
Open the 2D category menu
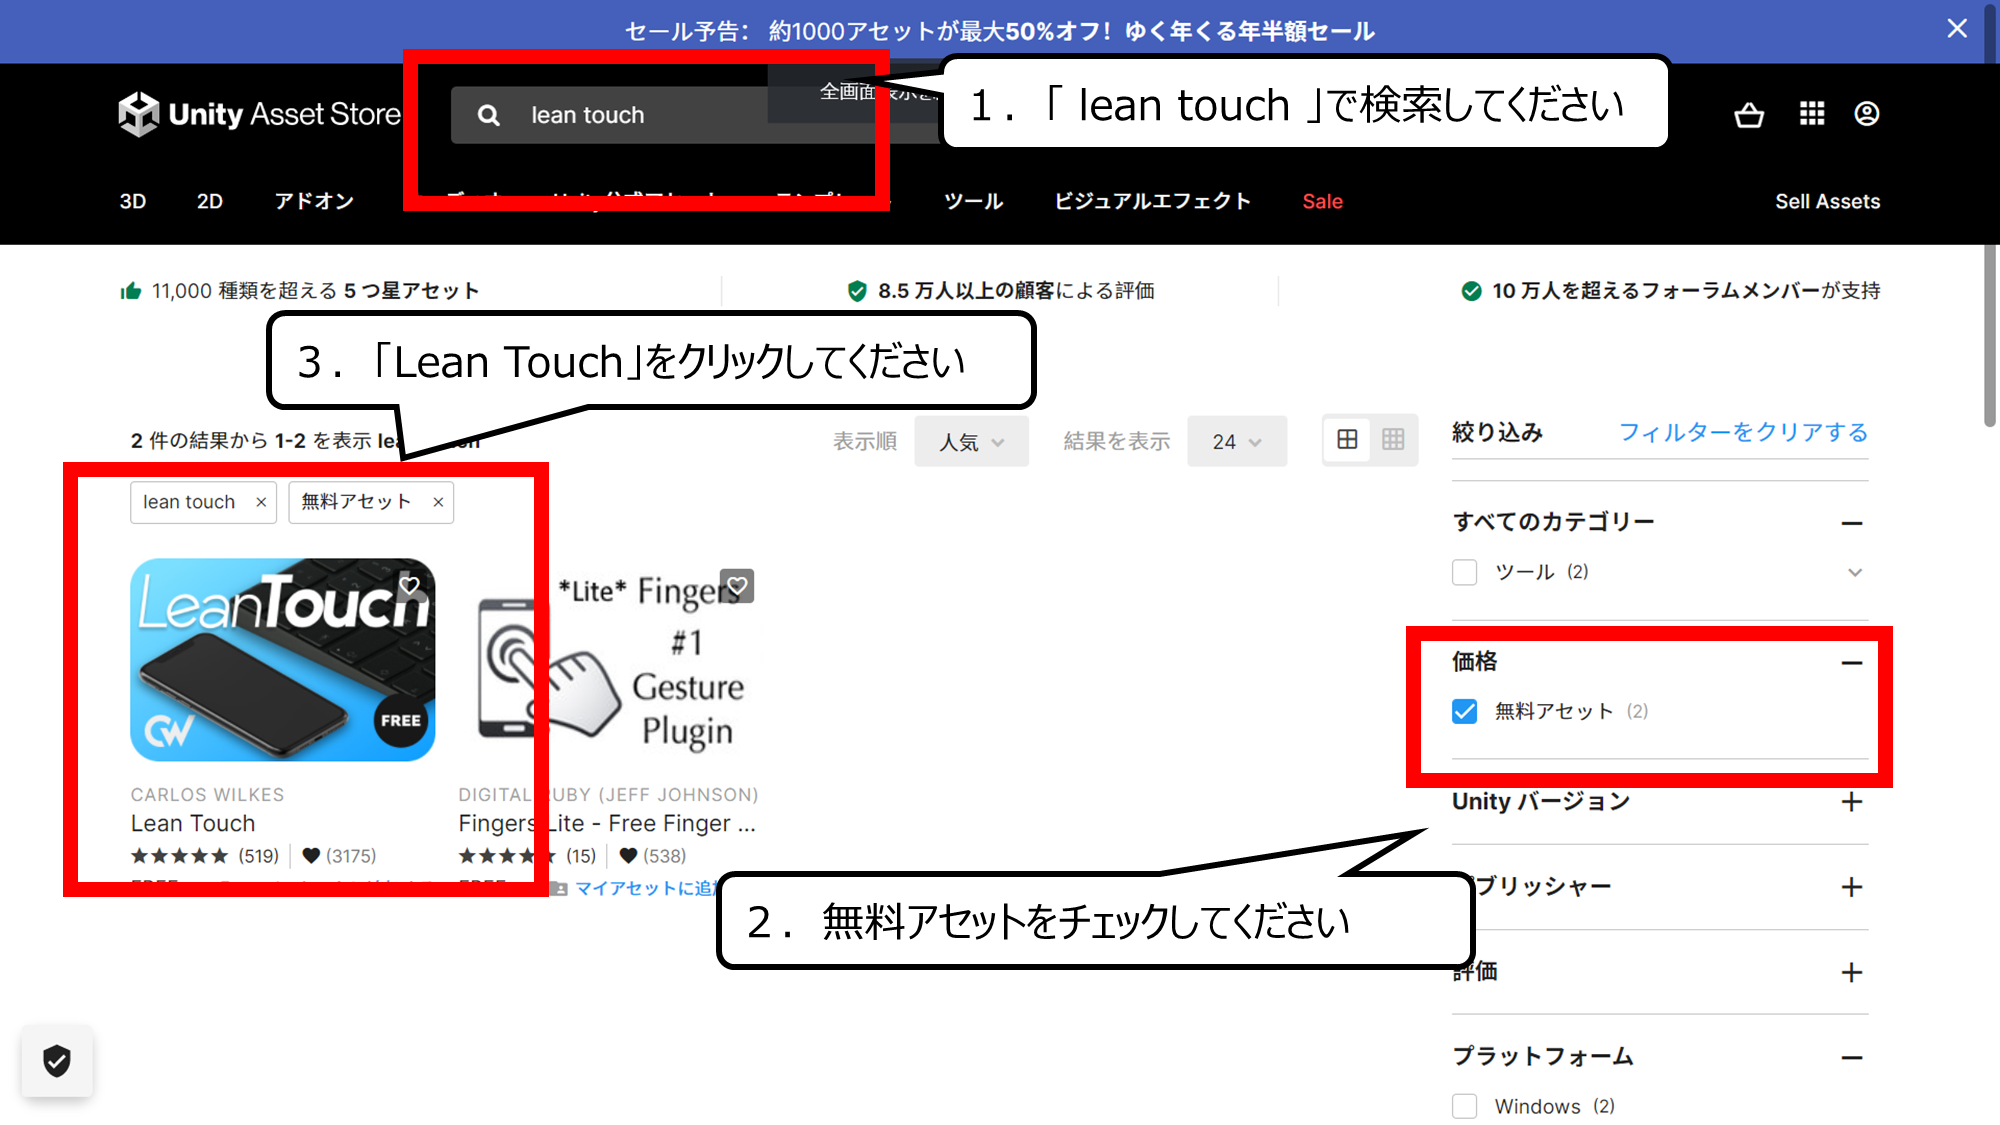coord(210,201)
